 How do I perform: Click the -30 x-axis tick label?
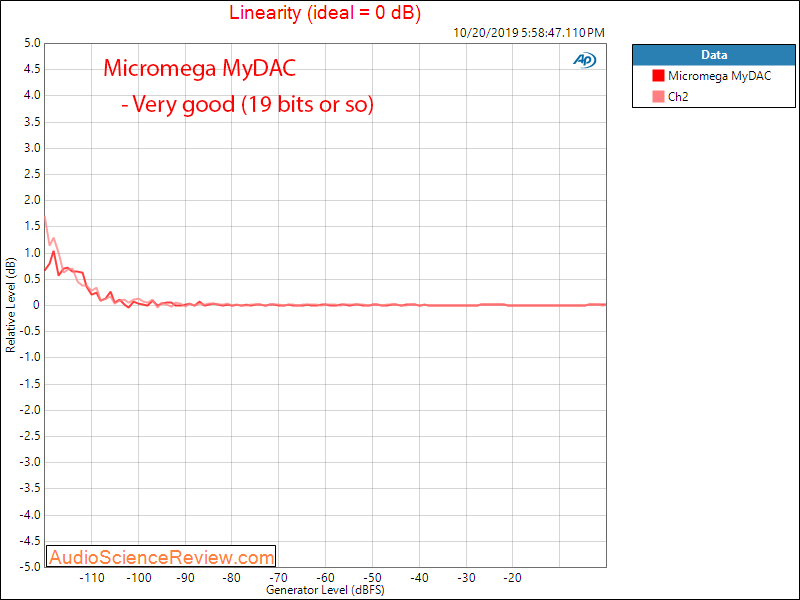point(466,578)
